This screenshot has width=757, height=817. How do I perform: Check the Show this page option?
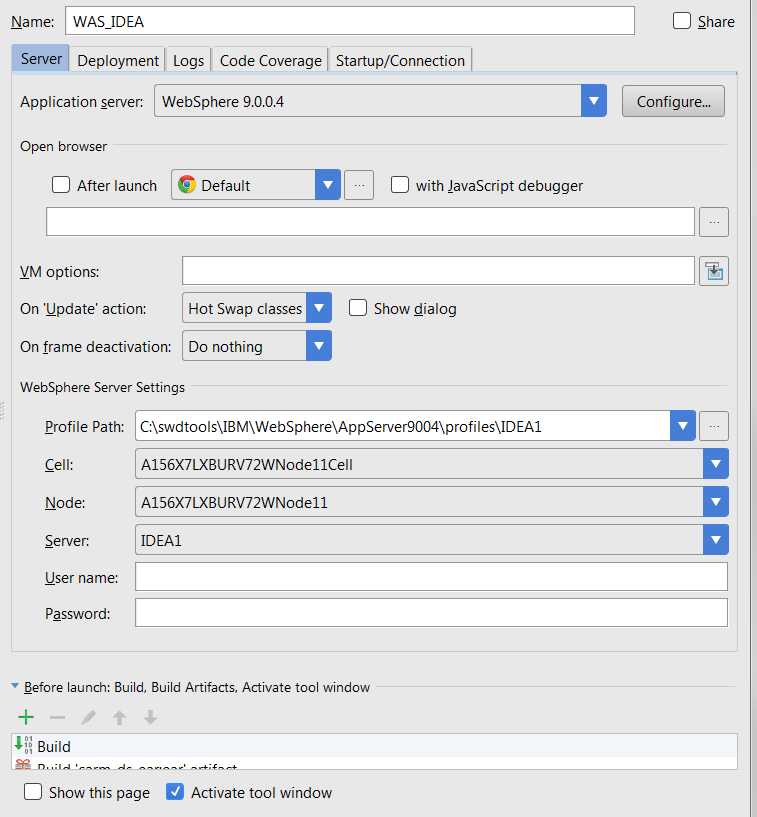[x=33, y=791]
